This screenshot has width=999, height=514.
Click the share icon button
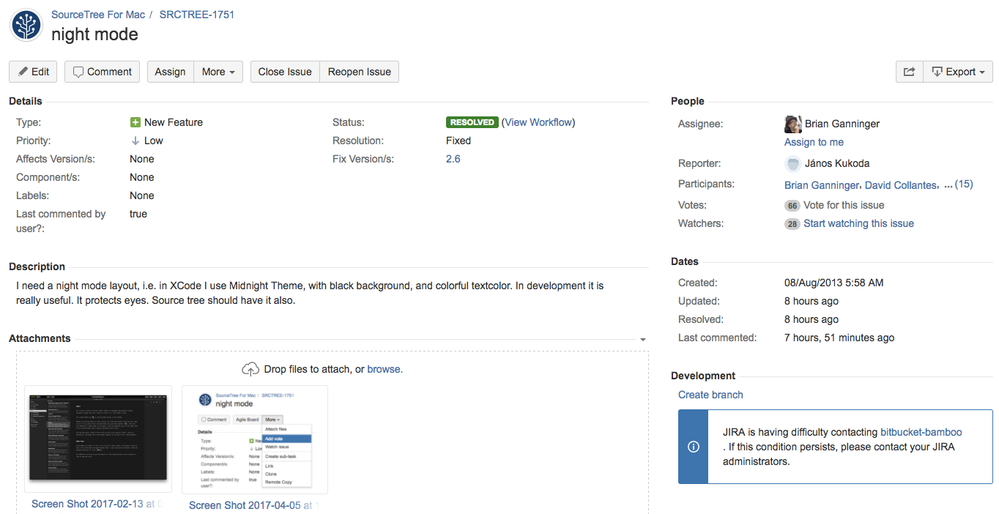click(909, 72)
